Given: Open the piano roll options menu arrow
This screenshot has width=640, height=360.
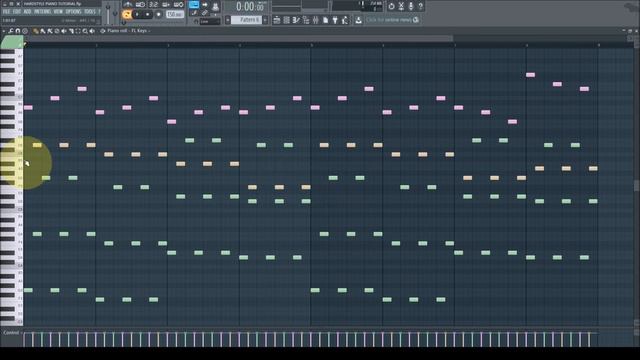Looking at the screenshot, I should point(4,31).
